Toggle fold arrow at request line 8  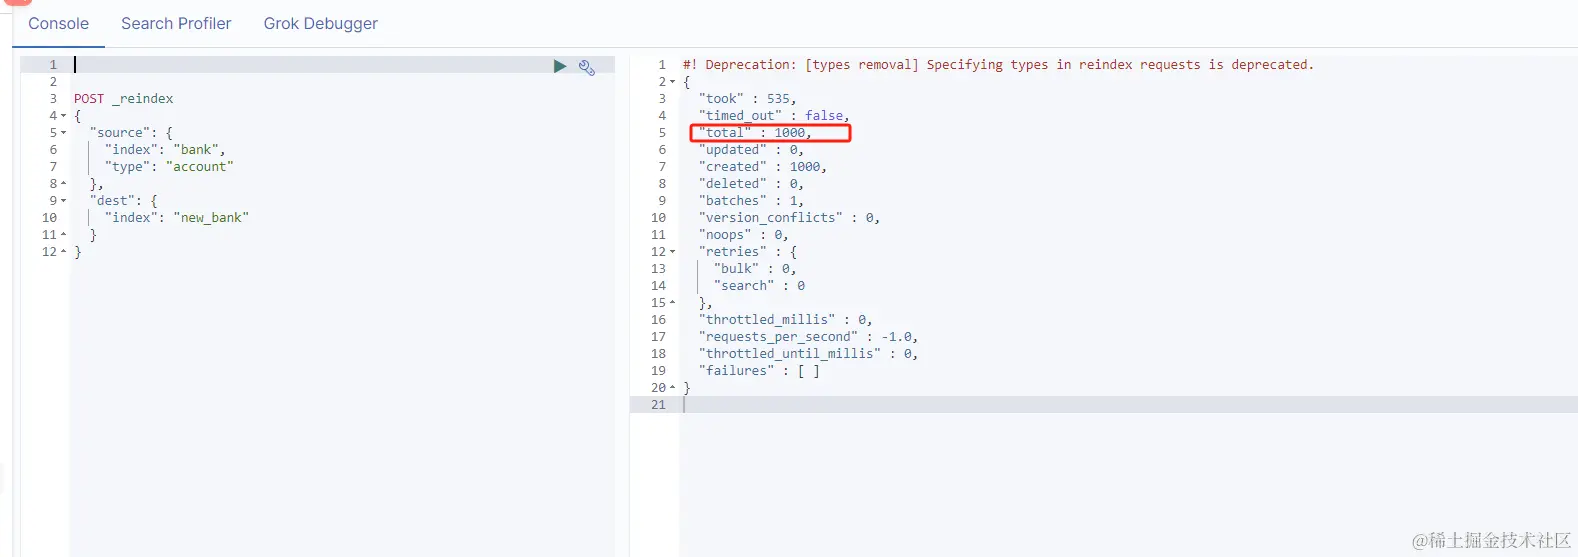click(64, 184)
